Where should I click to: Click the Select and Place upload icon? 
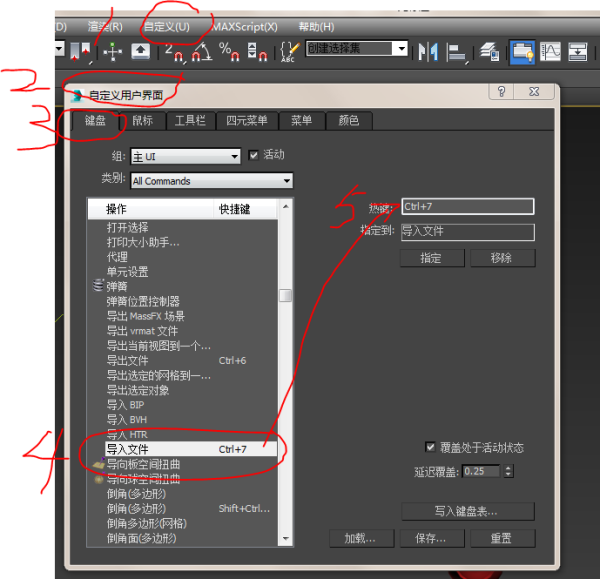click(140, 51)
